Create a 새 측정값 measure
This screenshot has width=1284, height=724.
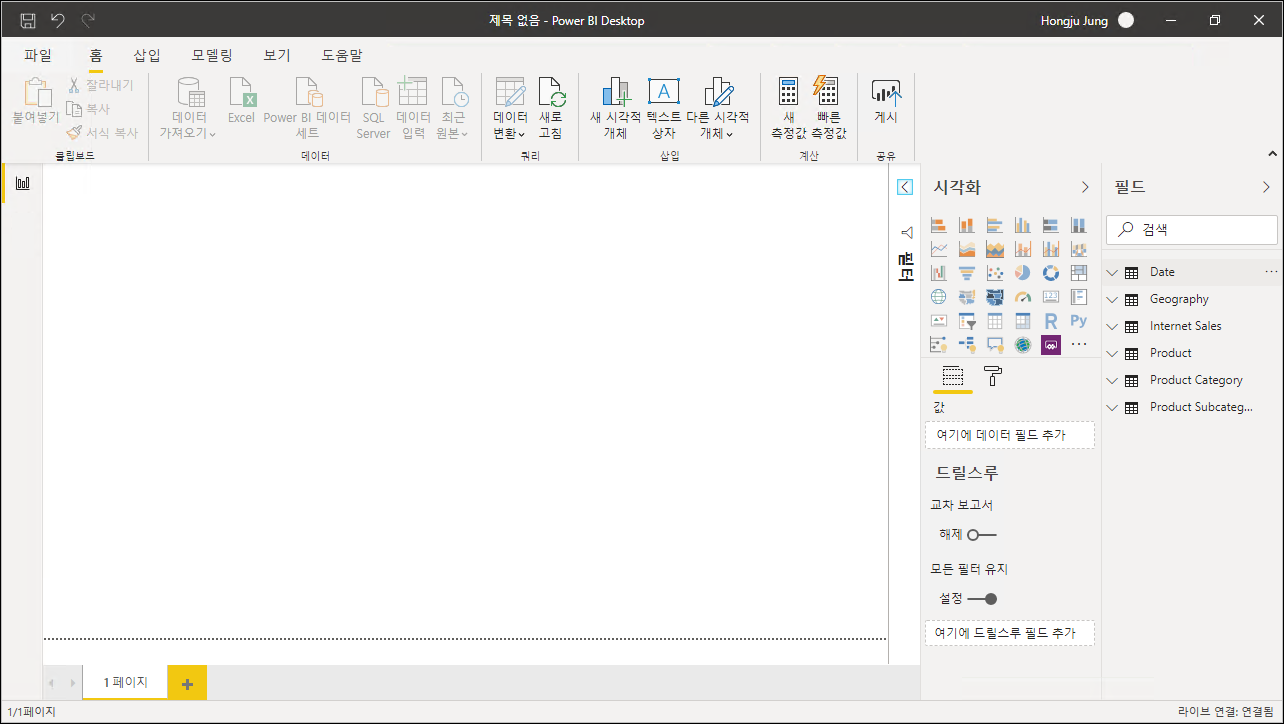(788, 109)
